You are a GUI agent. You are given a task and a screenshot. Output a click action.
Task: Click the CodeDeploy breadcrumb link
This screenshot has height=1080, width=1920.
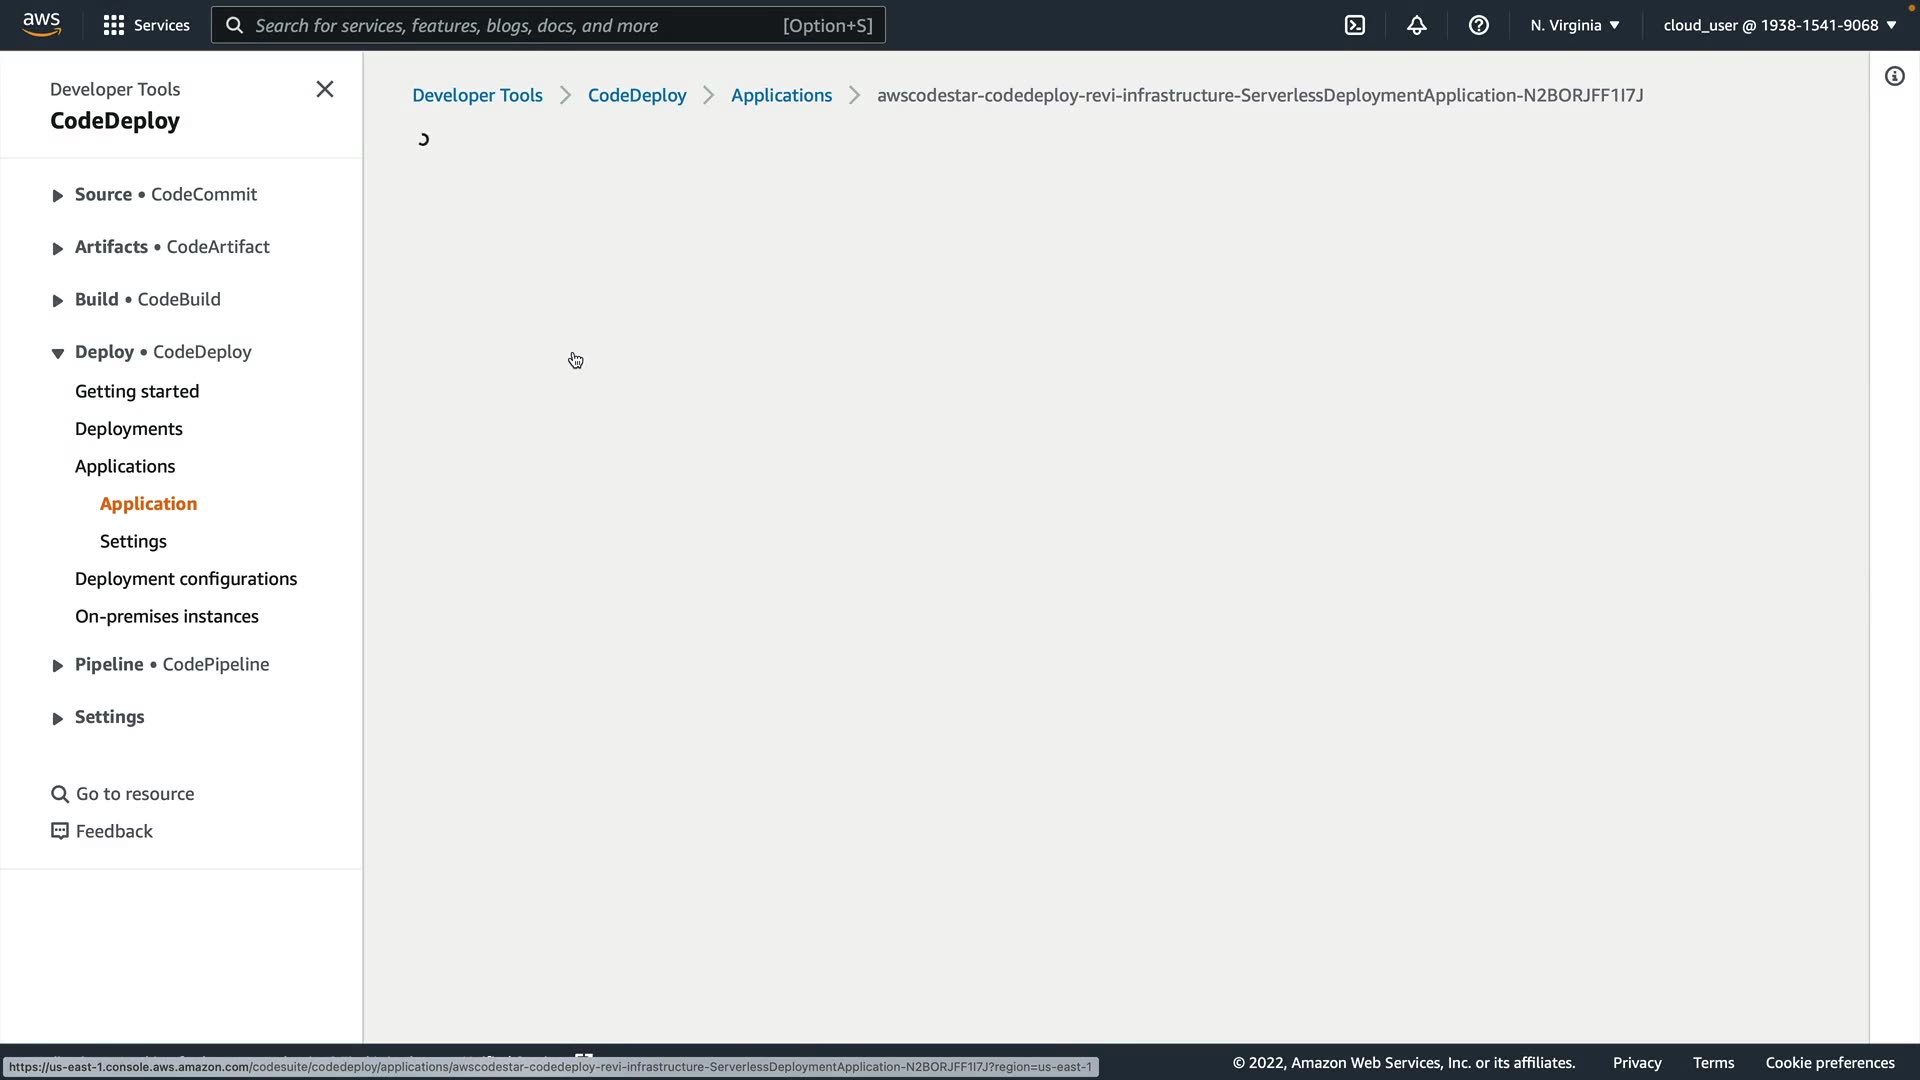pyautogui.click(x=637, y=95)
